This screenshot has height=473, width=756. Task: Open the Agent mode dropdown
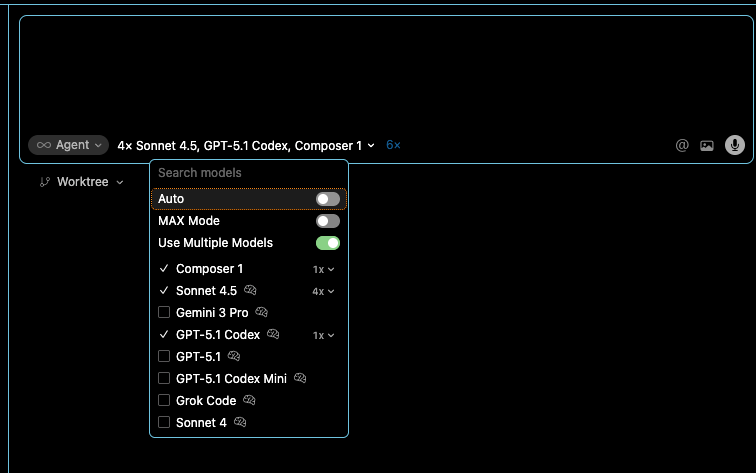(x=69, y=145)
